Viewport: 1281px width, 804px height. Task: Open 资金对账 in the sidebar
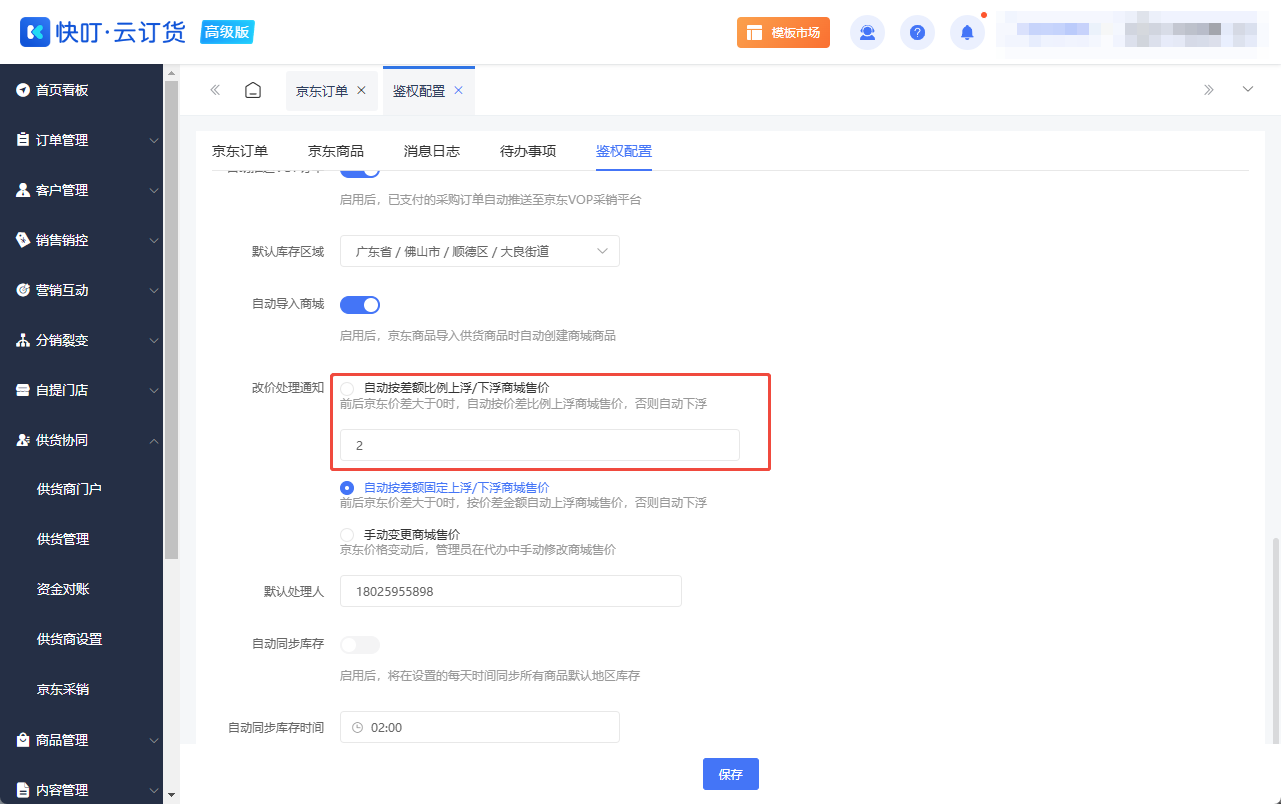tap(63, 589)
